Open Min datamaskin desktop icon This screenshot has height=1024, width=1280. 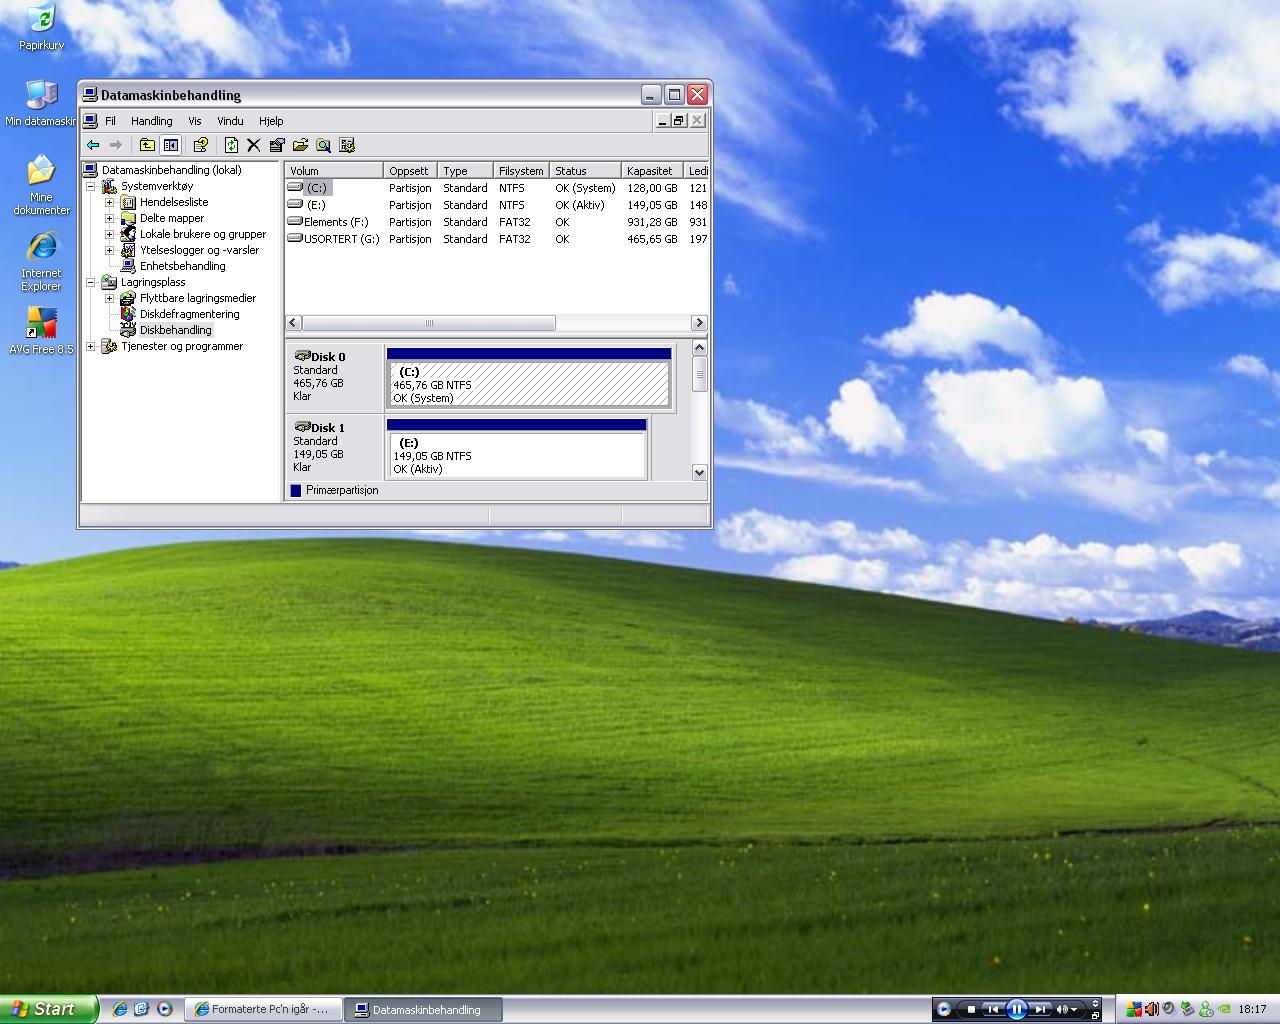tap(41, 103)
